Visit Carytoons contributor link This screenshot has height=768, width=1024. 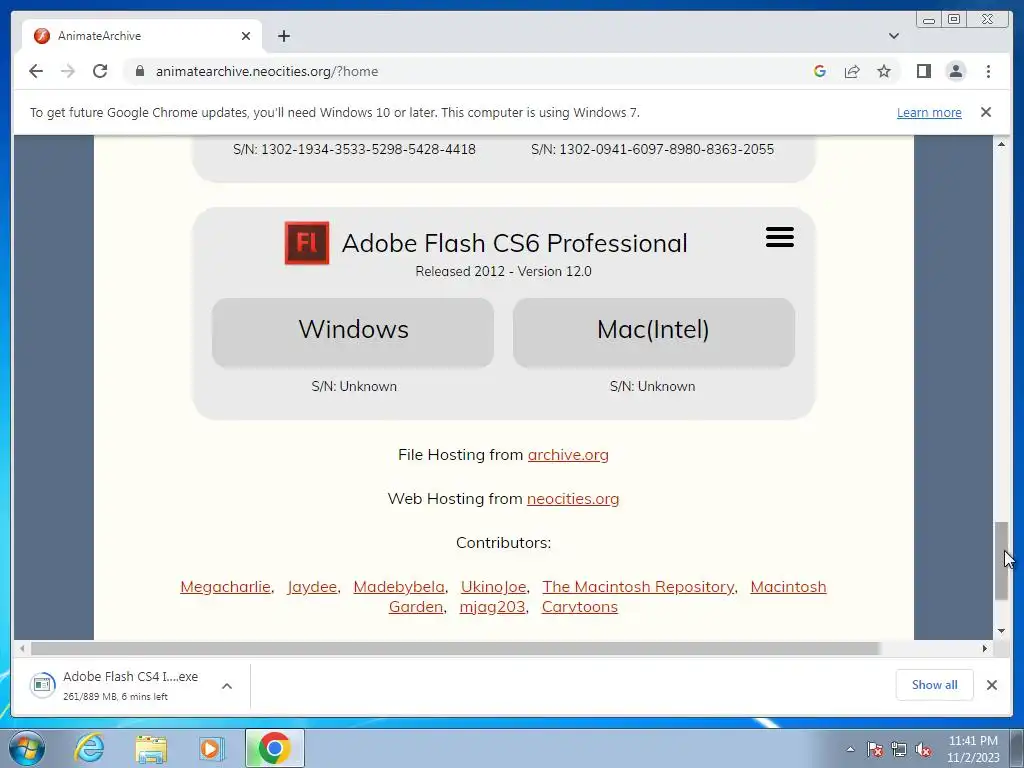point(580,607)
